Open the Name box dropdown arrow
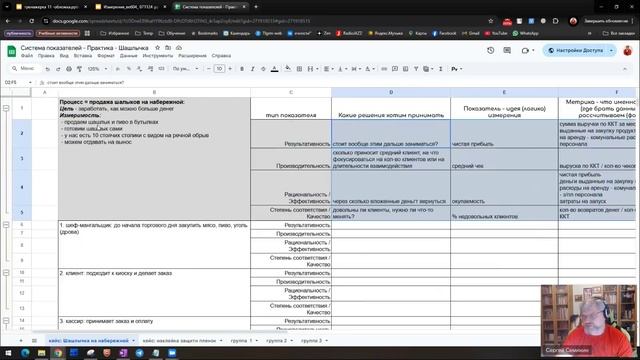This screenshot has width=640, height=360. point(30,82)
